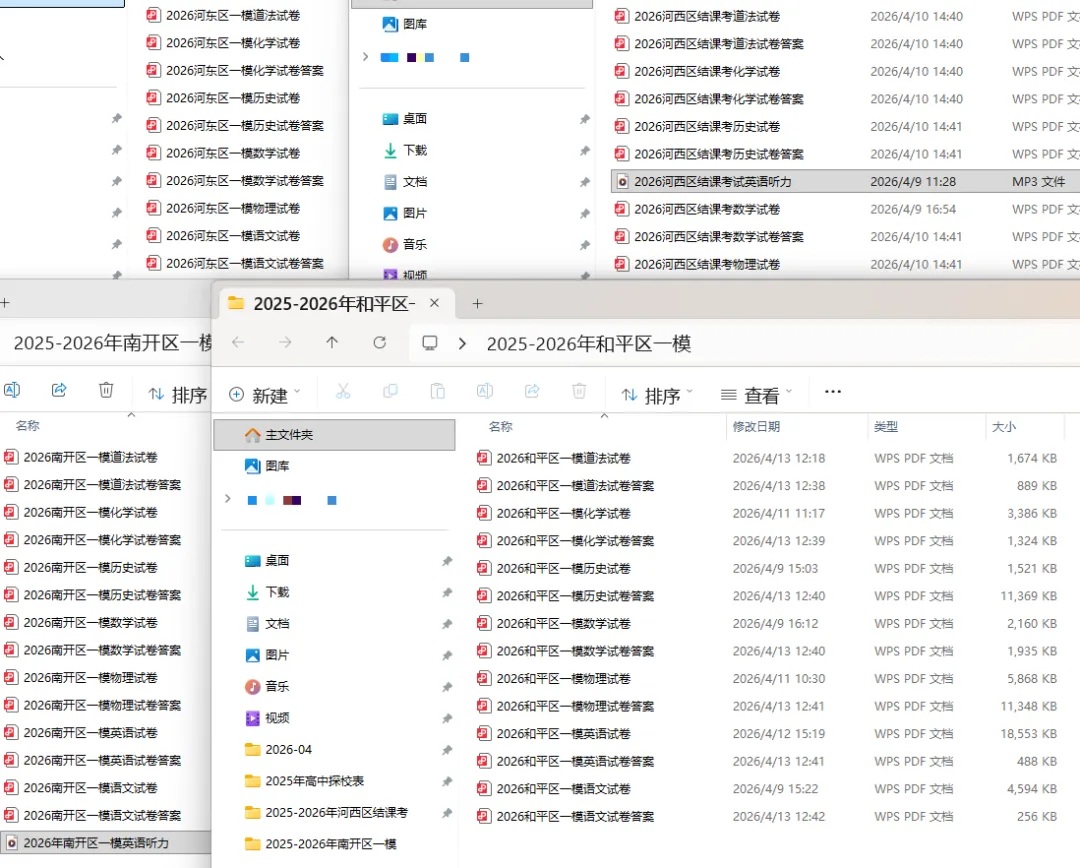Open the 查看 (View) dropdown

point(756,394)
